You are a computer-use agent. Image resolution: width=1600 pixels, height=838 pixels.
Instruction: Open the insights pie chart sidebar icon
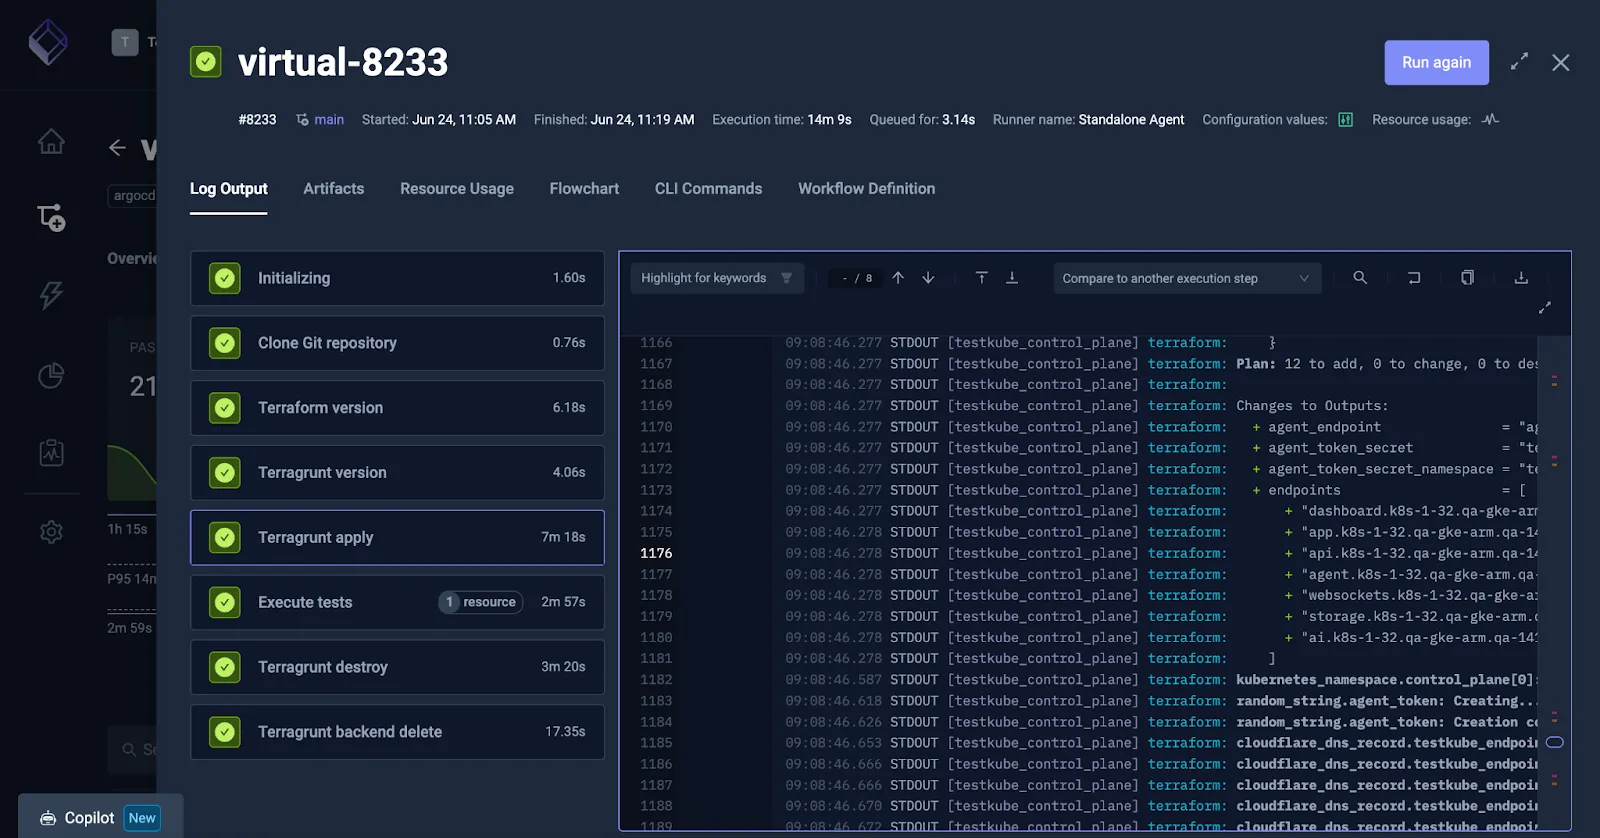click(x=51, y=375)
